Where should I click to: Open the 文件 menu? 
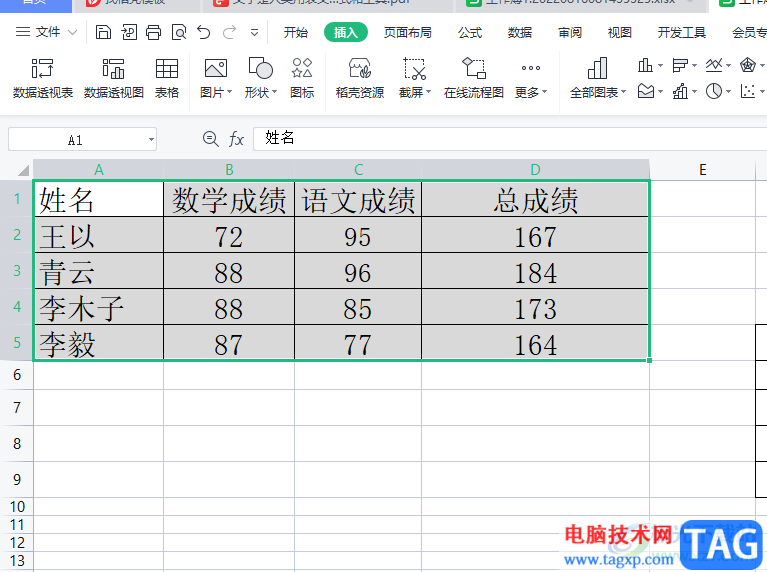pos(46,32)
